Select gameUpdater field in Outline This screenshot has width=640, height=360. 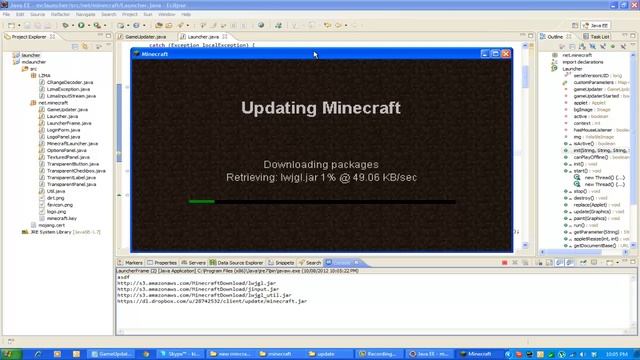[x=597, y=89]
